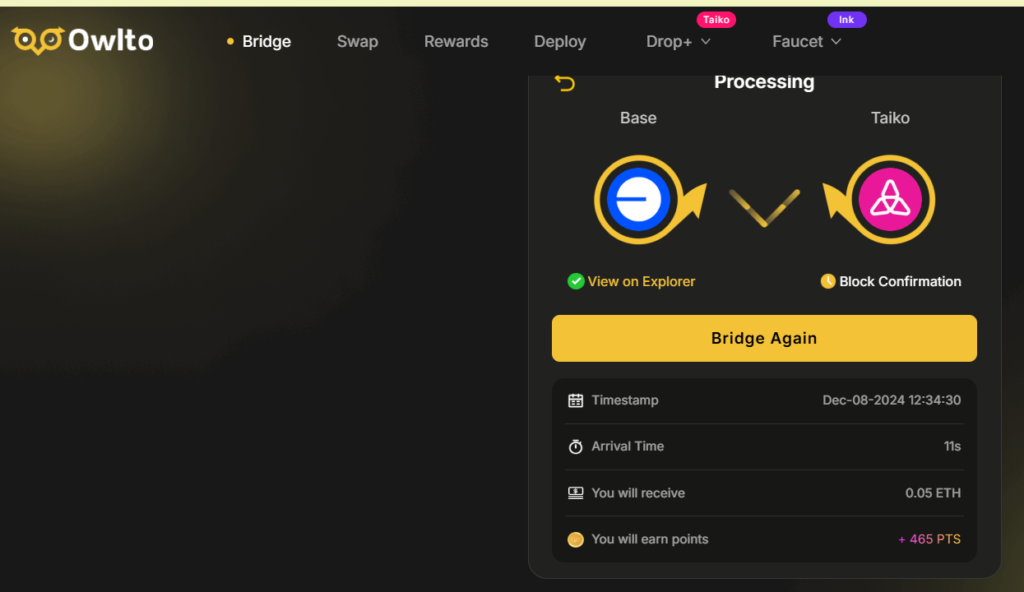Click the gold points coin icon

click(x=576, y=540)
